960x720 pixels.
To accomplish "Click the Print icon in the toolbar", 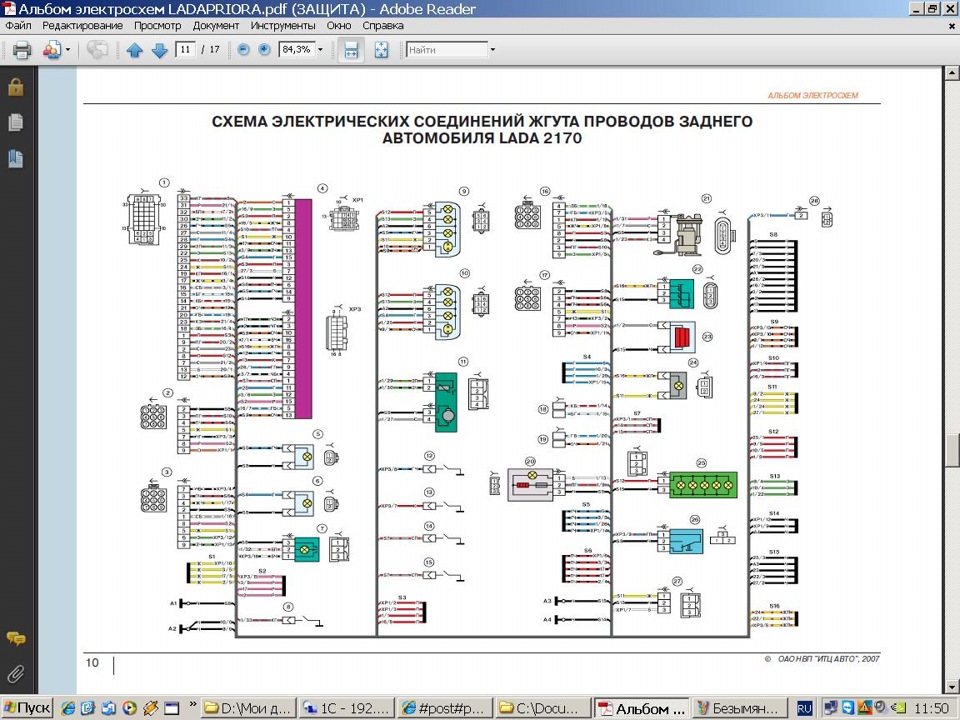I will pos(22,50).
